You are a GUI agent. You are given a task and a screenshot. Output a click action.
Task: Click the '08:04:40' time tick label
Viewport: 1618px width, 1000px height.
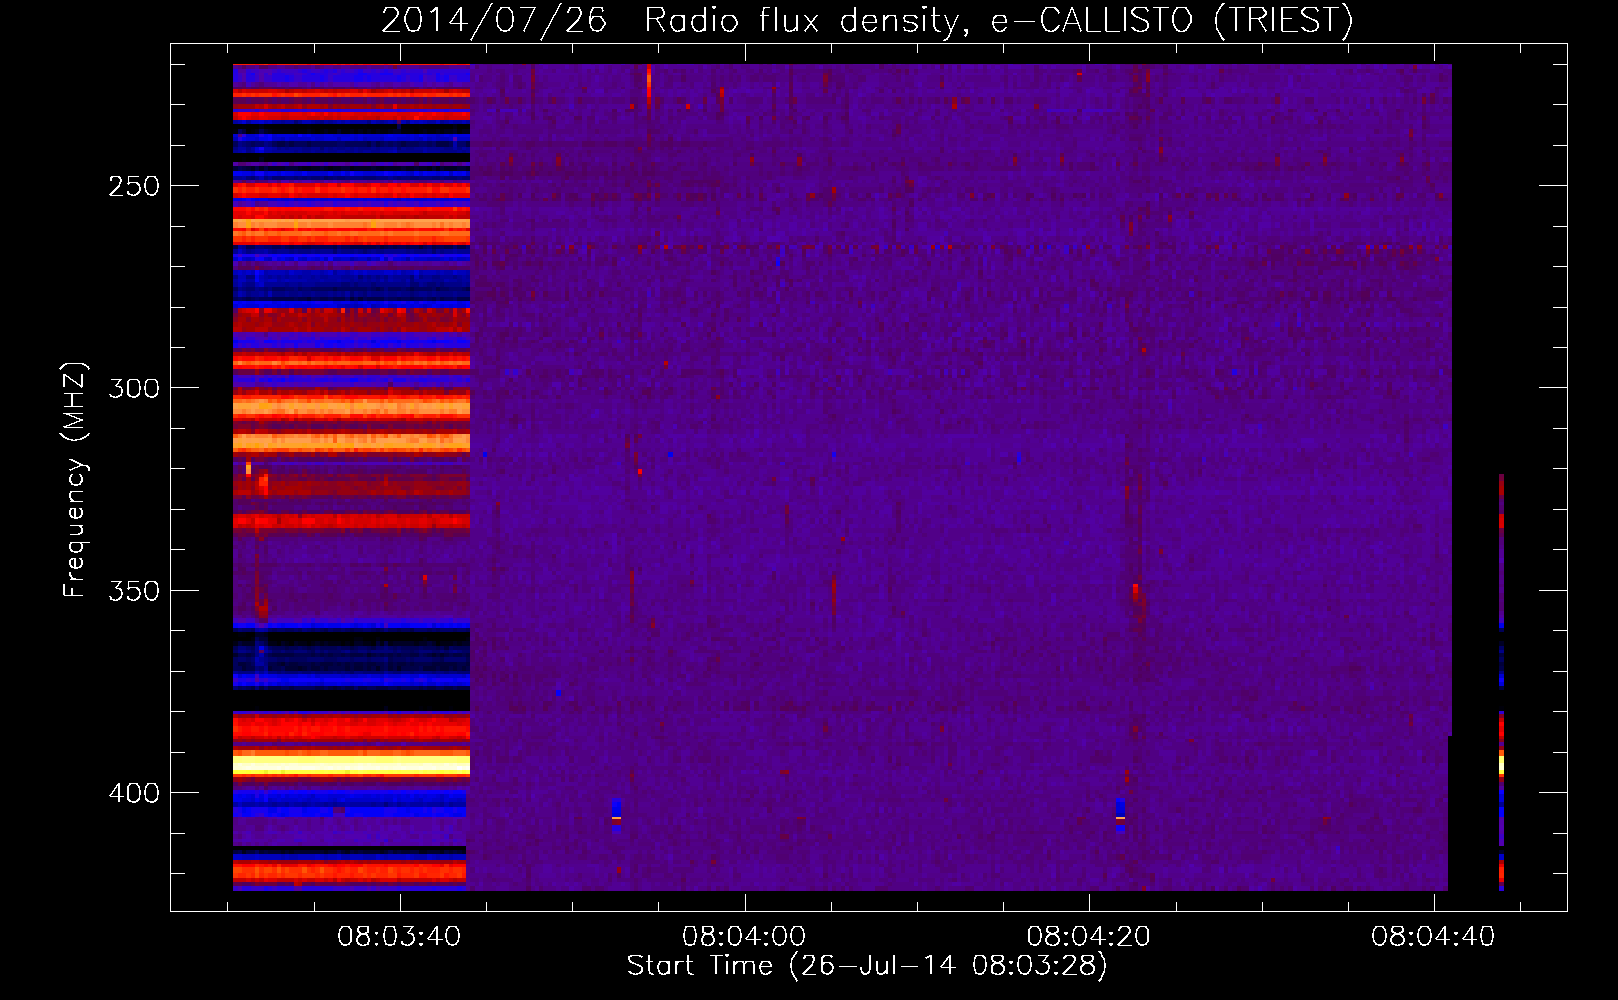coord(1433,937)
